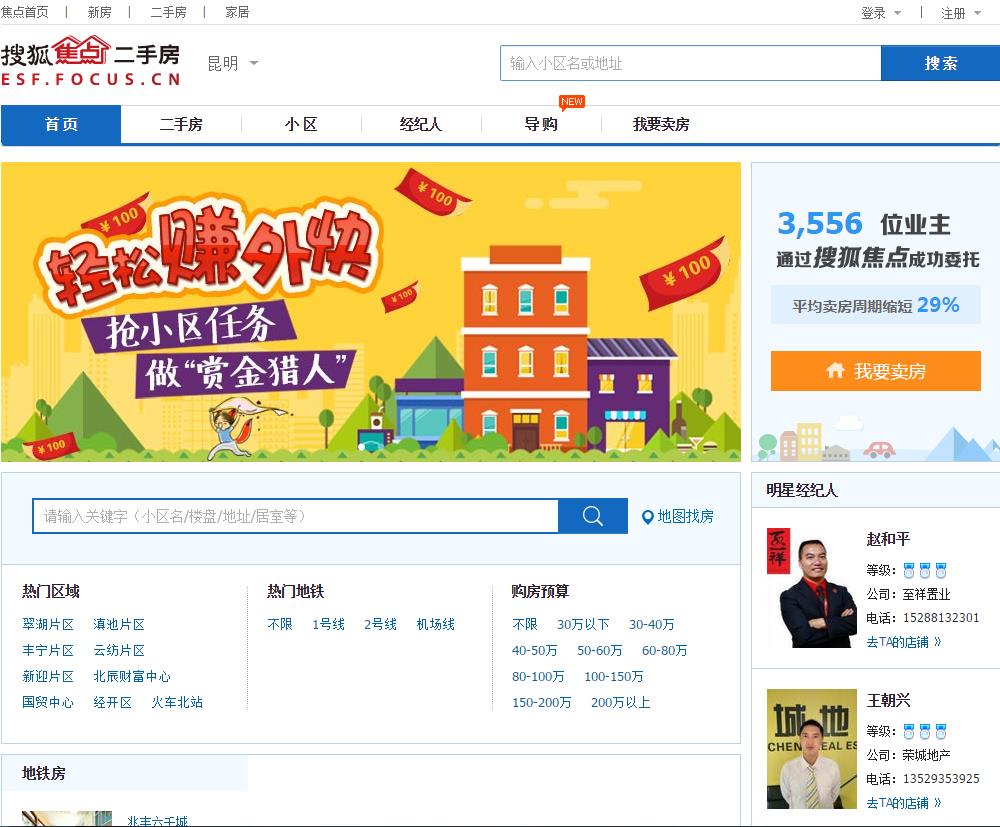Click 赵和平's phone number 15288132301
Viewport: 1000px width, 827px height.
pyautogui.click(x=941, y=618)
